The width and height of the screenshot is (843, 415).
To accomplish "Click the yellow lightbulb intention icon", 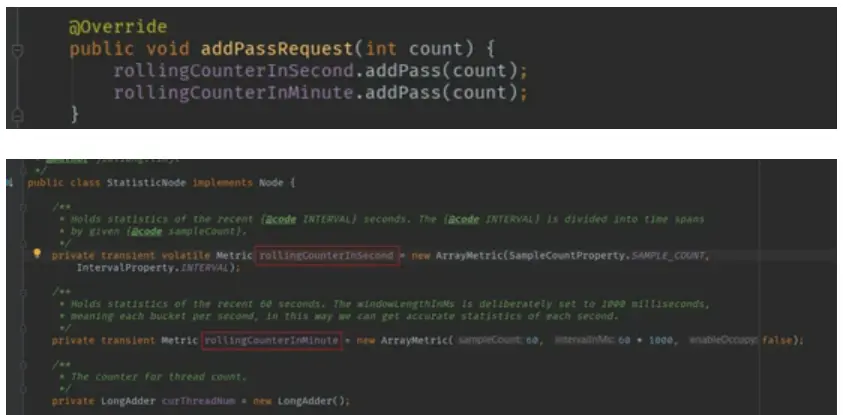I will [x=38, y=255].
